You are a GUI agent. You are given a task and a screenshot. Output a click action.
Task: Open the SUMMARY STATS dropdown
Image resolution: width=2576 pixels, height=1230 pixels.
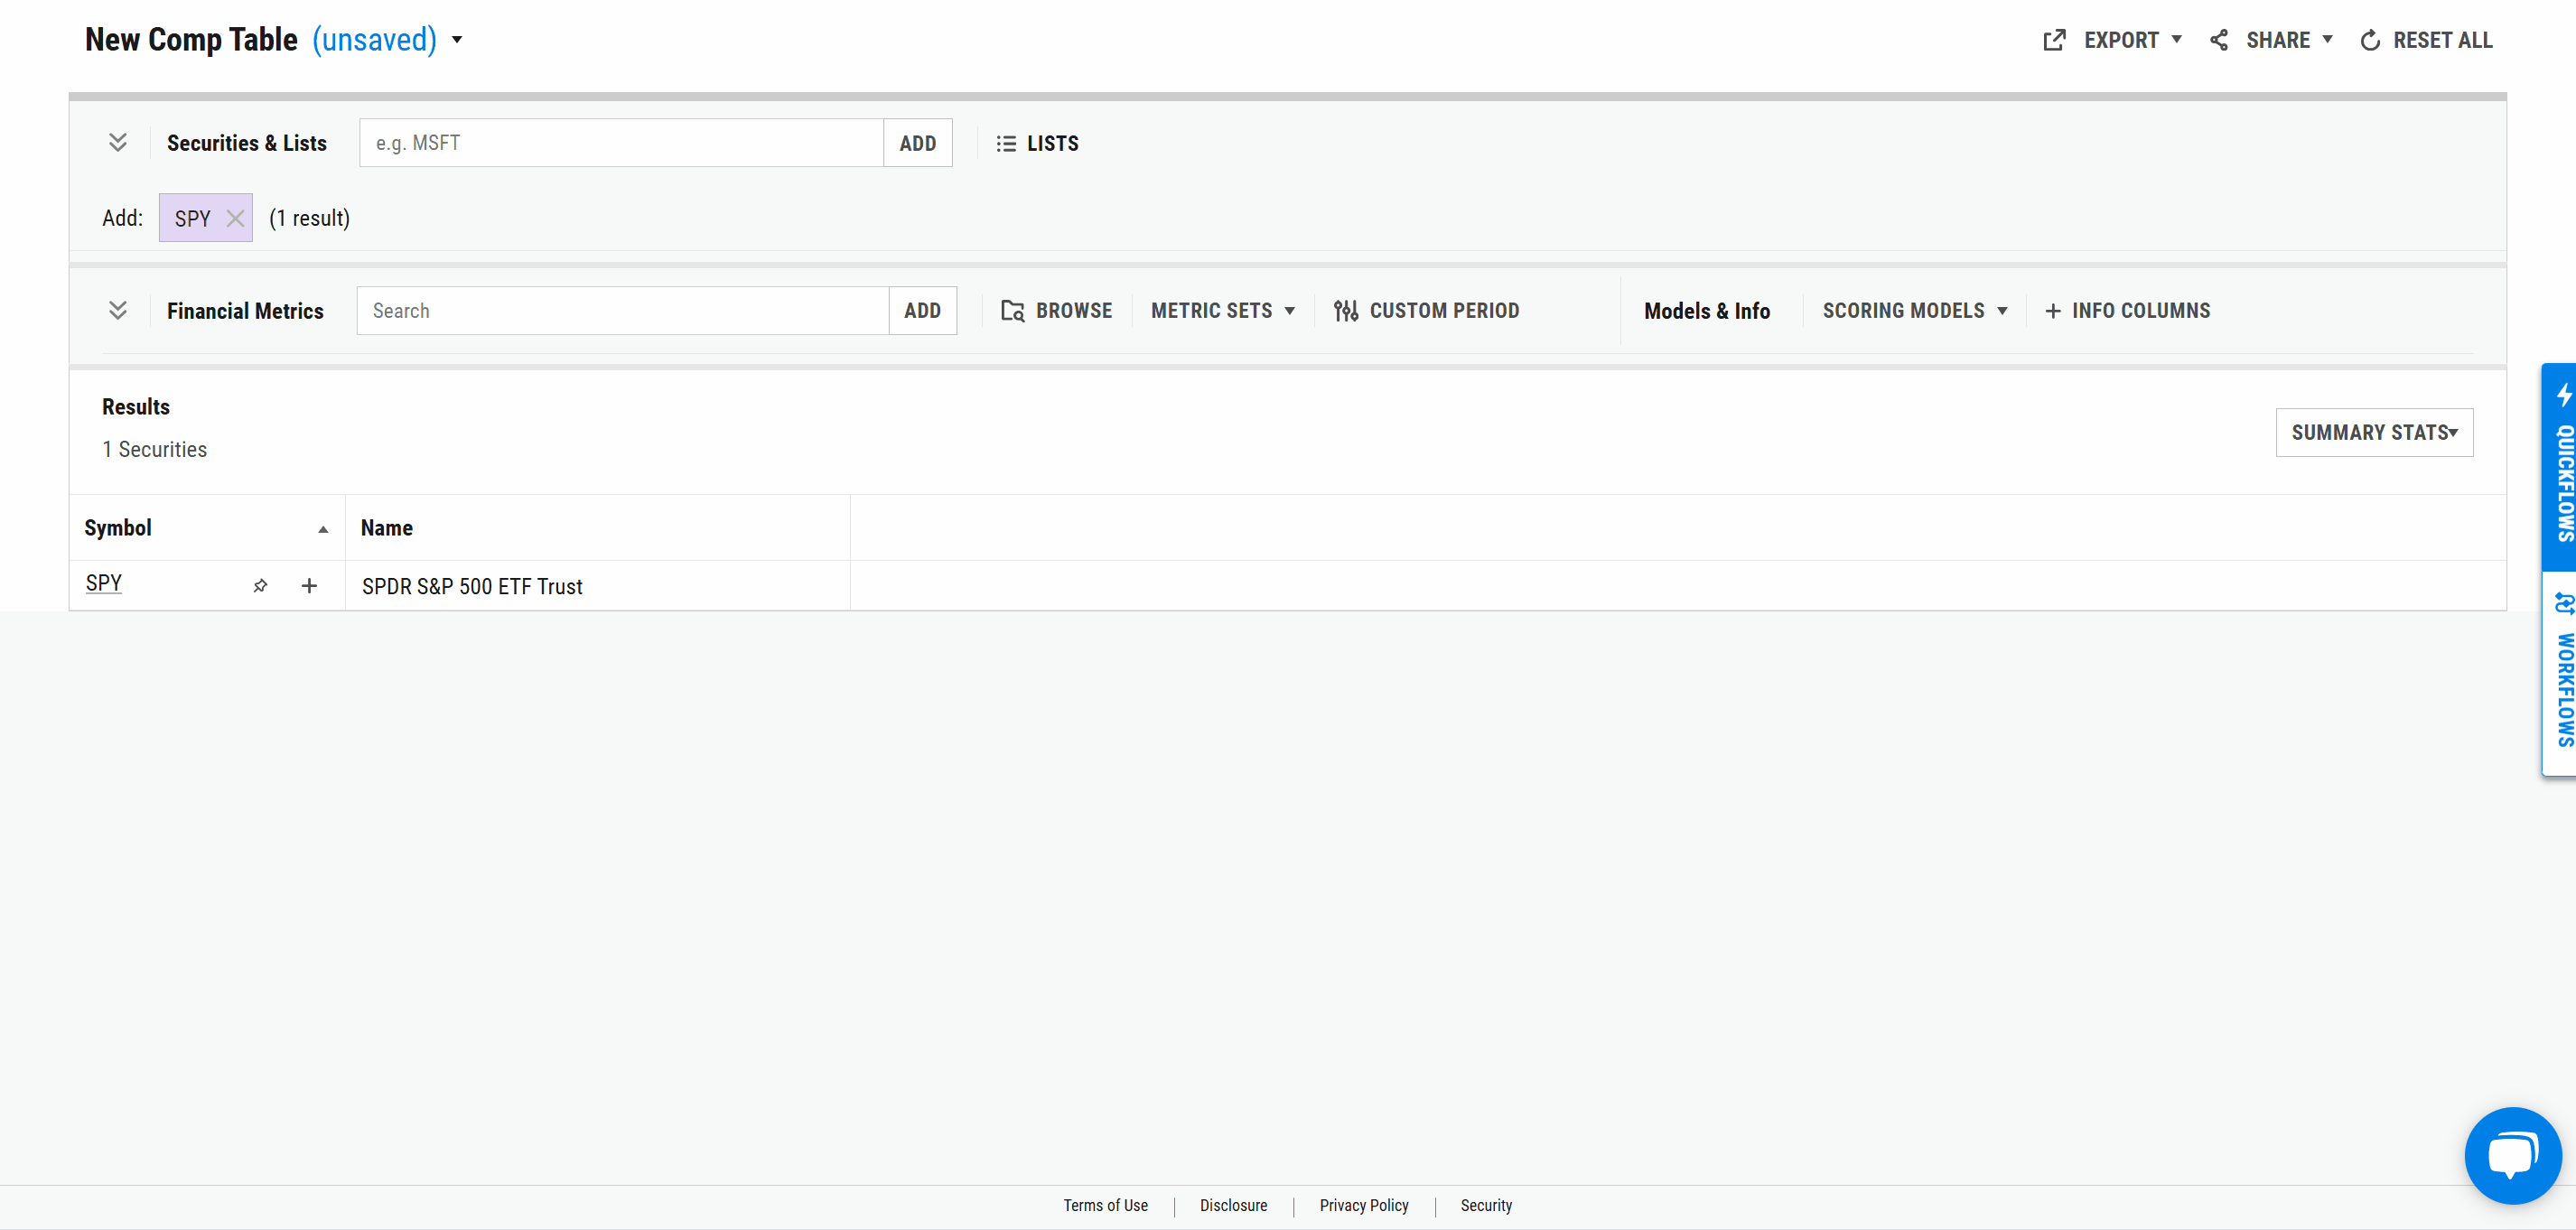coord(2374,432)
